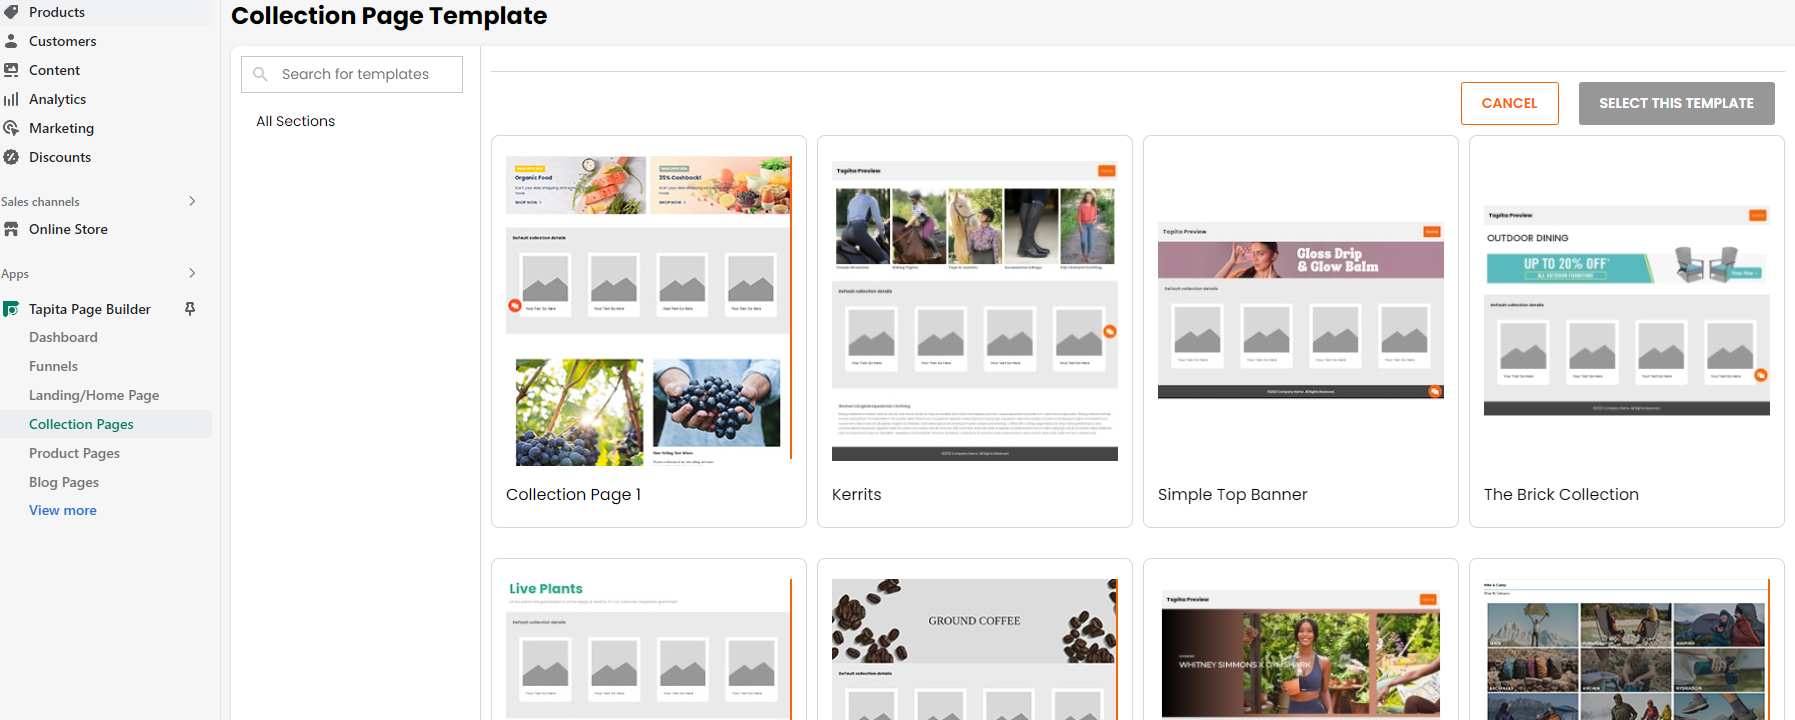Image resolution: width=1795 pixels, height=720 pixels.
Task: Click the Simple Top Banner title text
Action: pos(1232,494)
